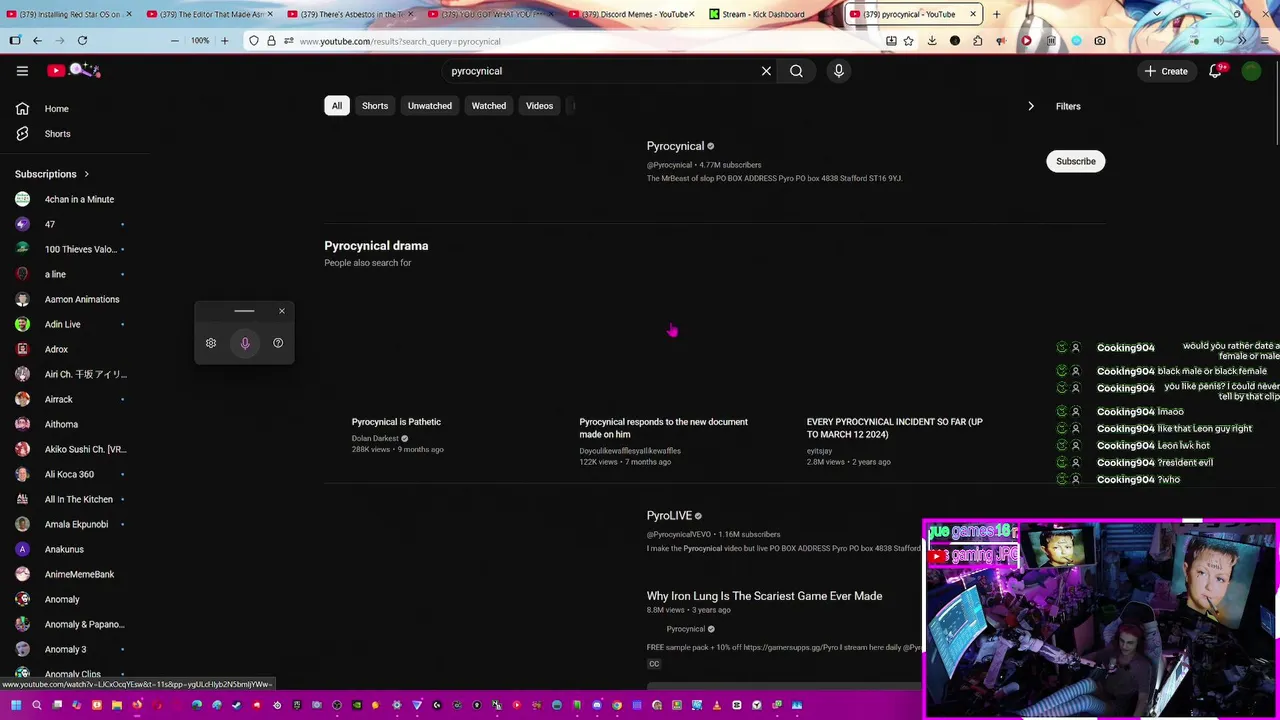Viewport: 1280px width, 720px height.
Task: Select the Watched filter chip
Action: click(489, 106)
